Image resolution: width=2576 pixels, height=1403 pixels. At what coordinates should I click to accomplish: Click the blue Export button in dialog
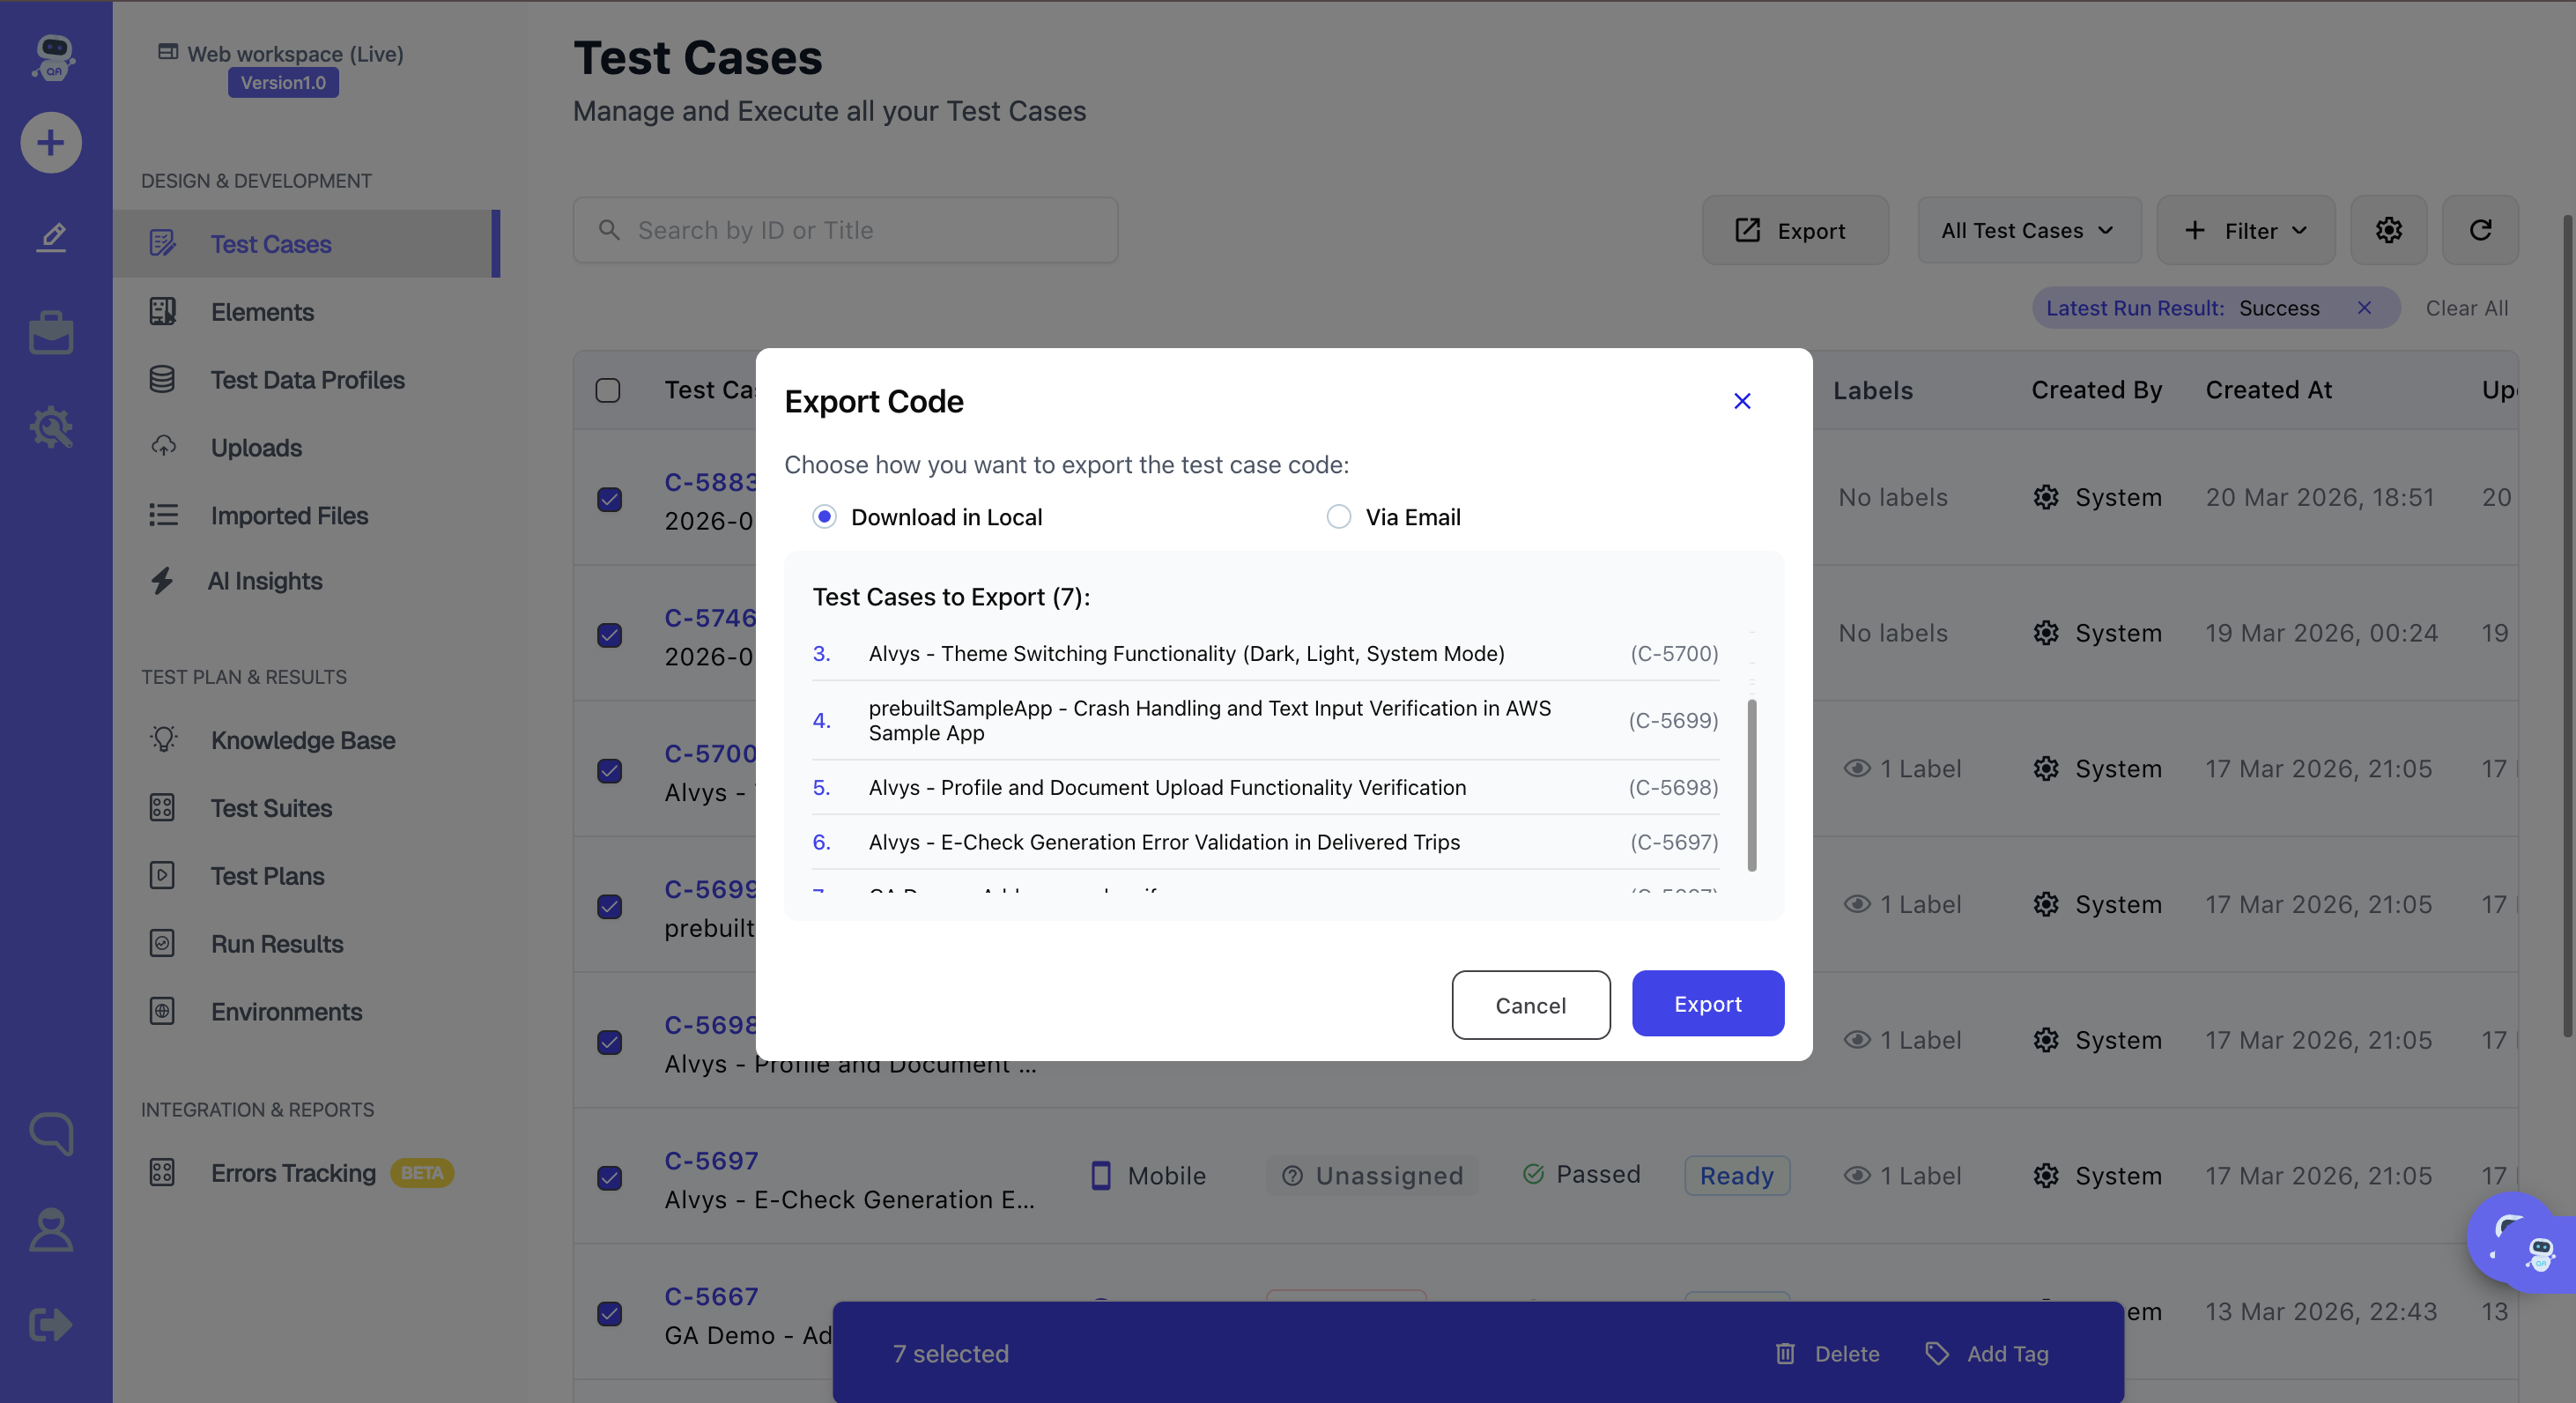(x=1707, y=1003)
